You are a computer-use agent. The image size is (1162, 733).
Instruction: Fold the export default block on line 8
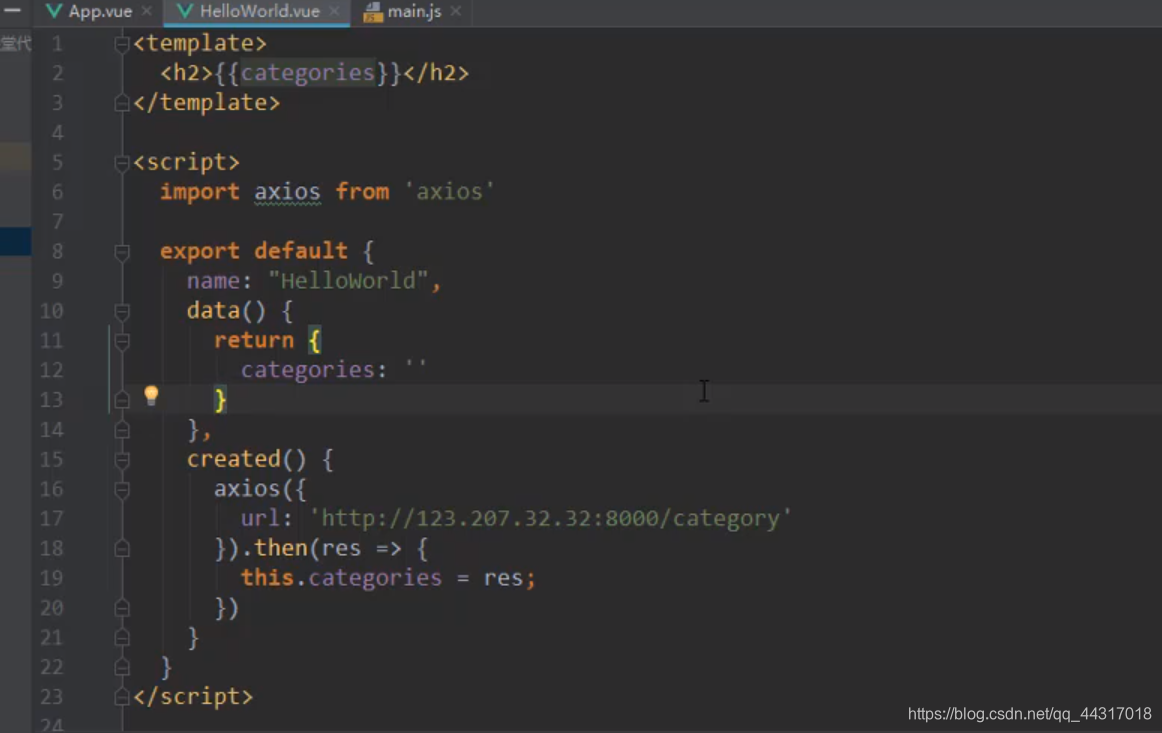coord(122,252)
